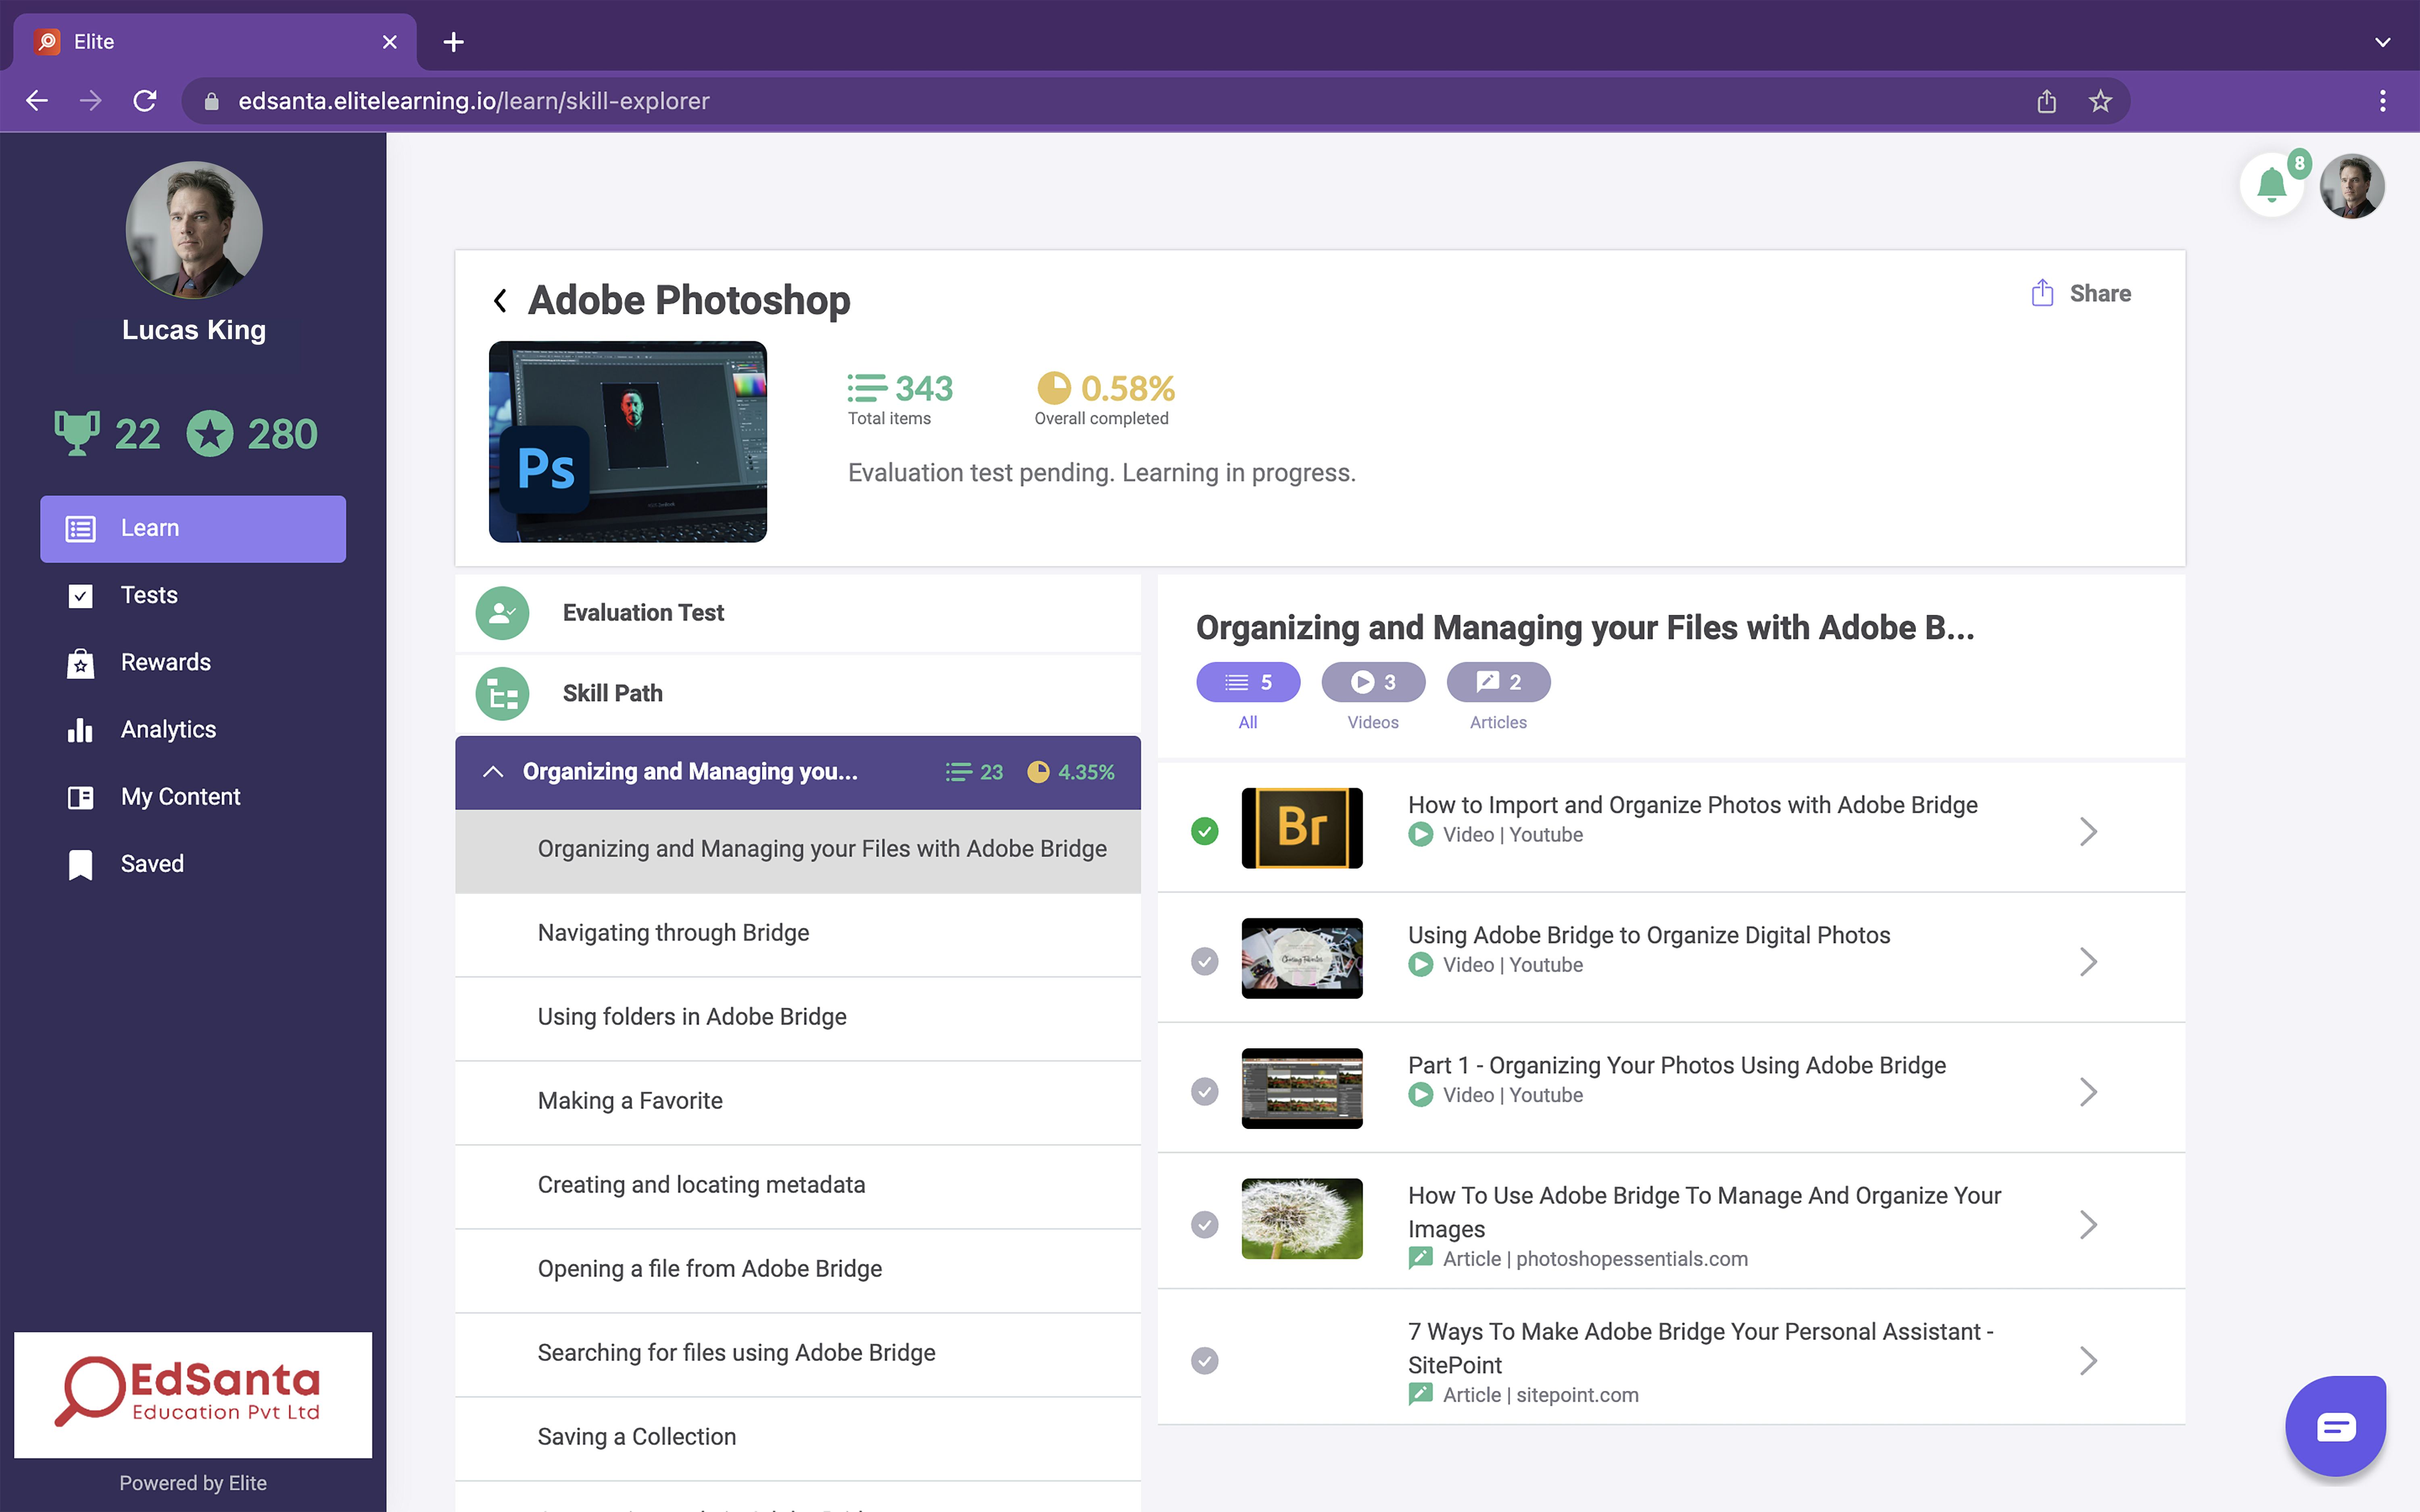
Task: Bookmark this page with the star icon
Action: (x=2100, y=101)
